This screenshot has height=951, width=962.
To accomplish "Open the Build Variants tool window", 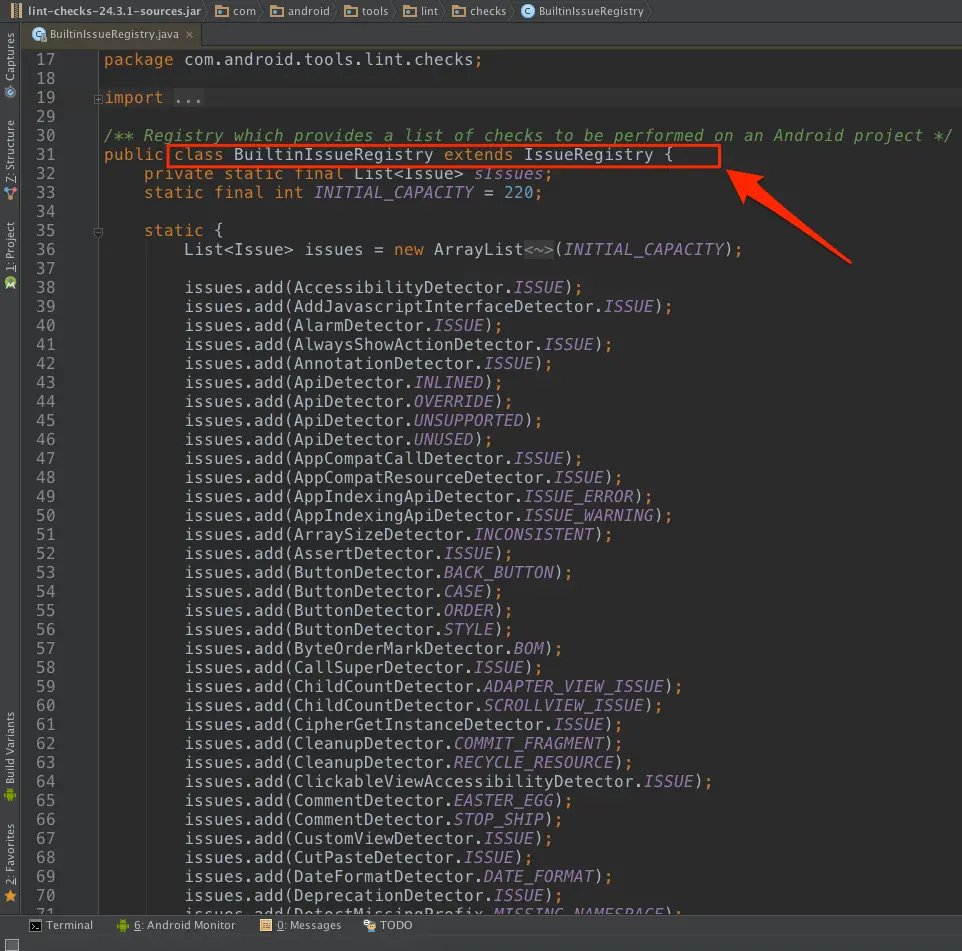I will click(x=10, y=756).
